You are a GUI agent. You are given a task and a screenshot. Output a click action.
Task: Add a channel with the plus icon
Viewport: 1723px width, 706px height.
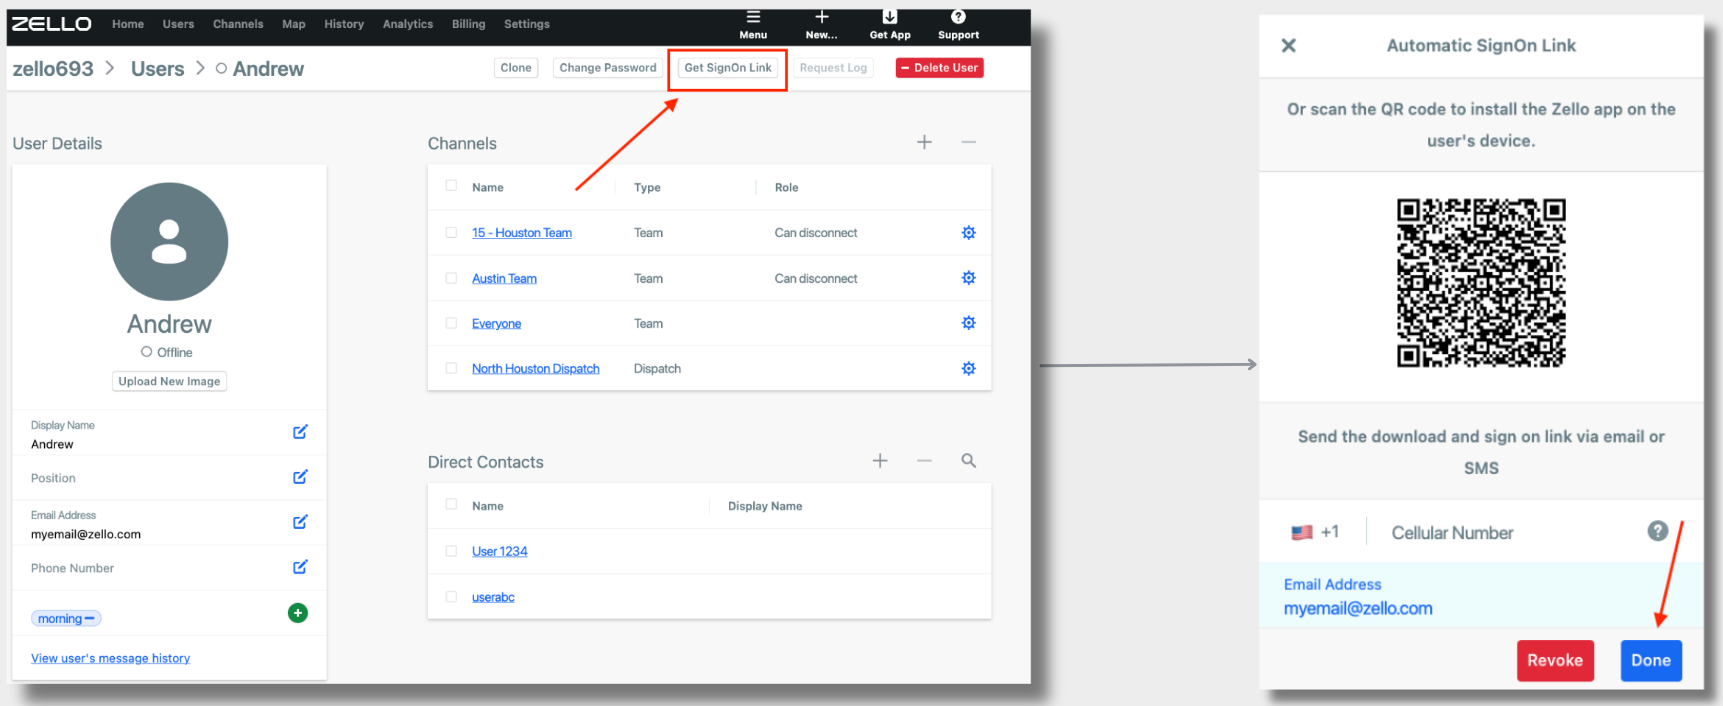pyautogui.click(x=924, y=142)
